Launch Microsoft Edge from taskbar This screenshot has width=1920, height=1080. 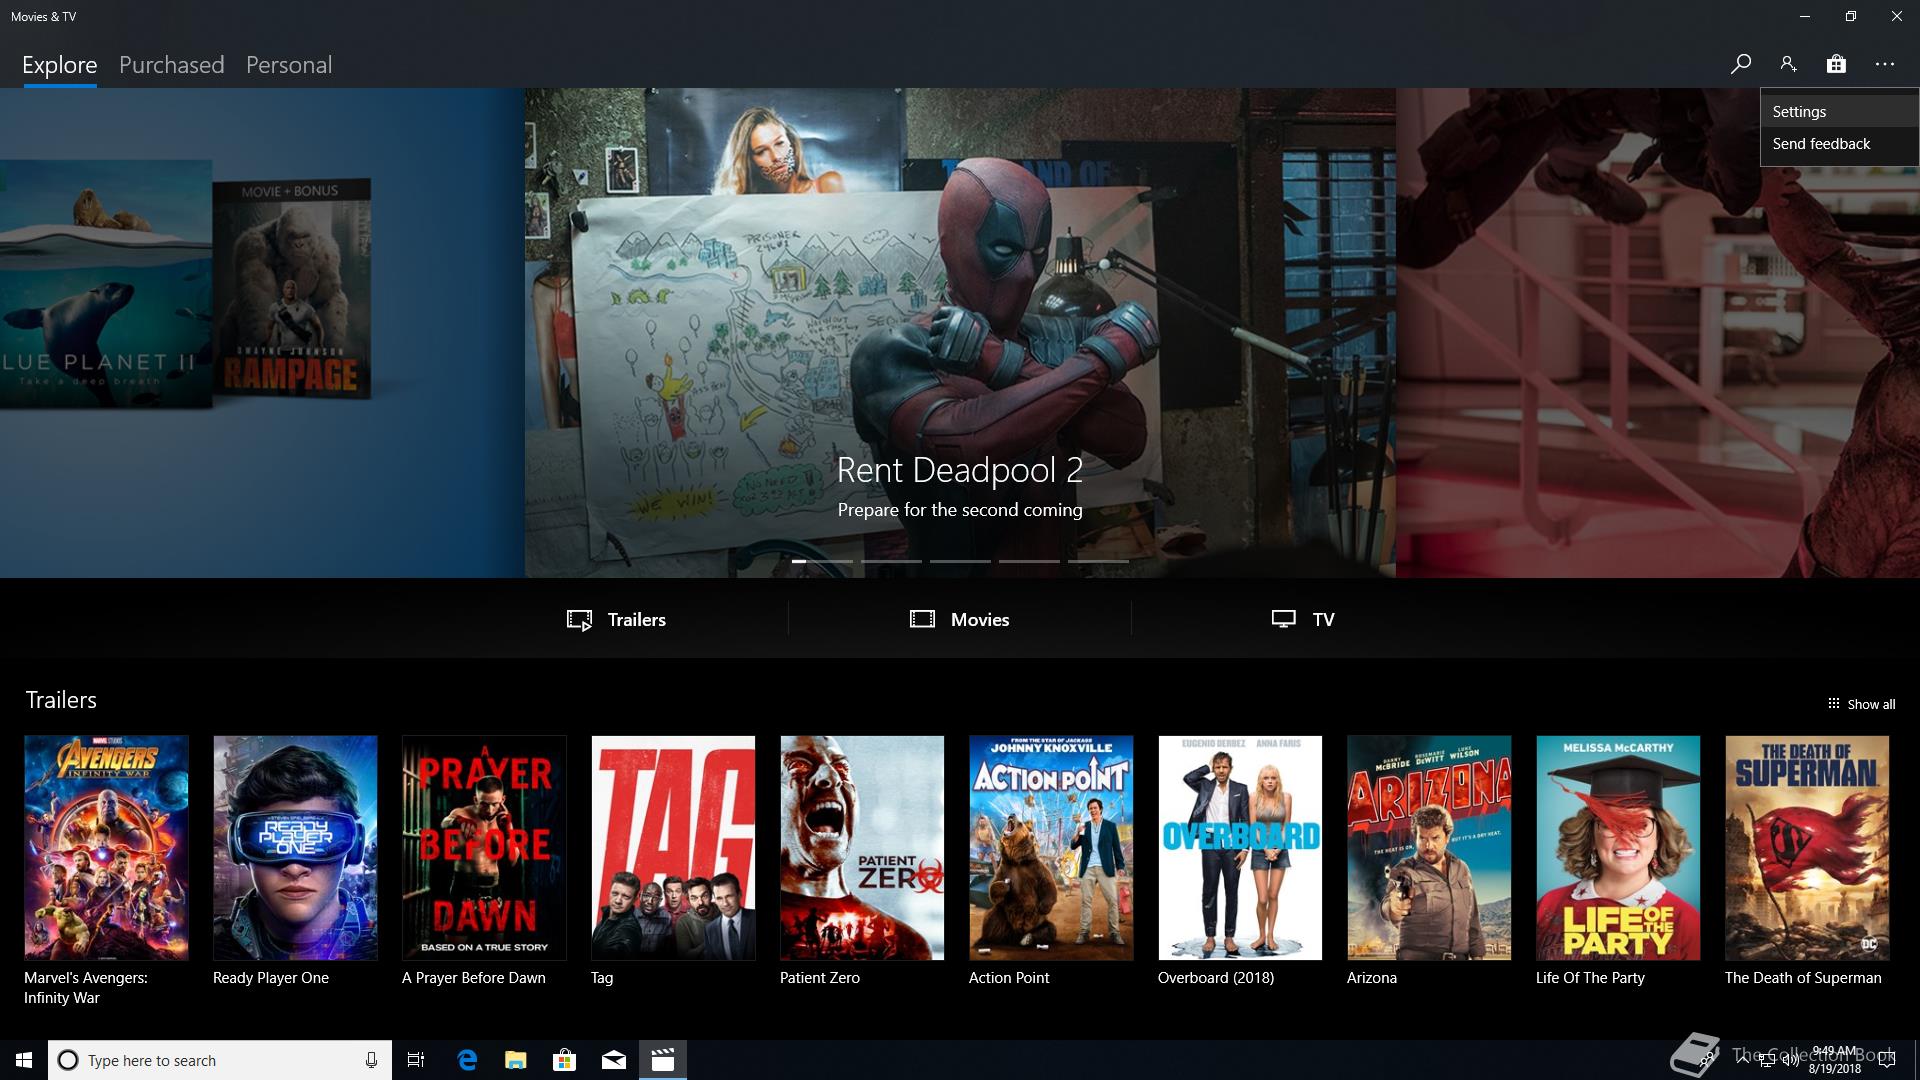pyautogui.click(x=467, y=1060)
